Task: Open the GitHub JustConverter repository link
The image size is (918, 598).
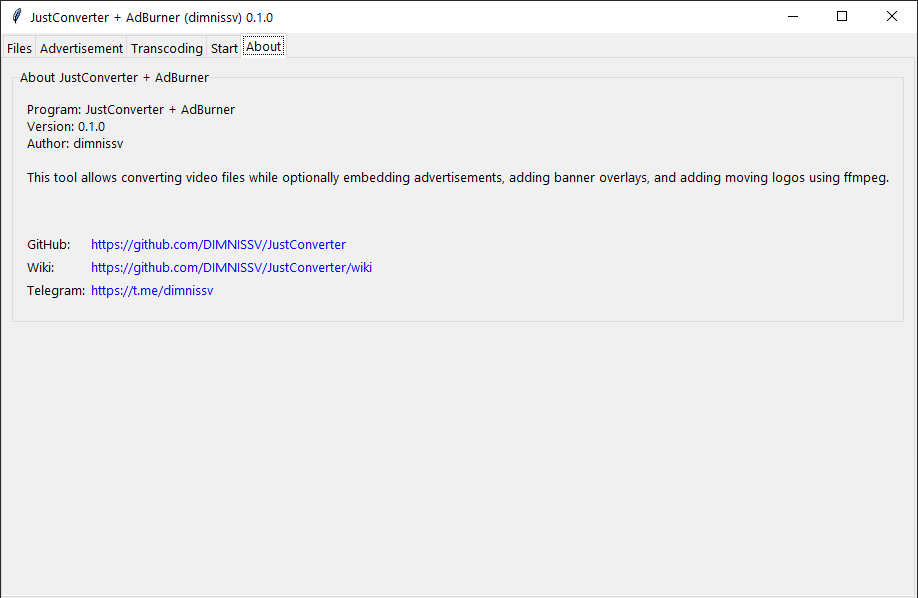Action: (x=218, y=244)
